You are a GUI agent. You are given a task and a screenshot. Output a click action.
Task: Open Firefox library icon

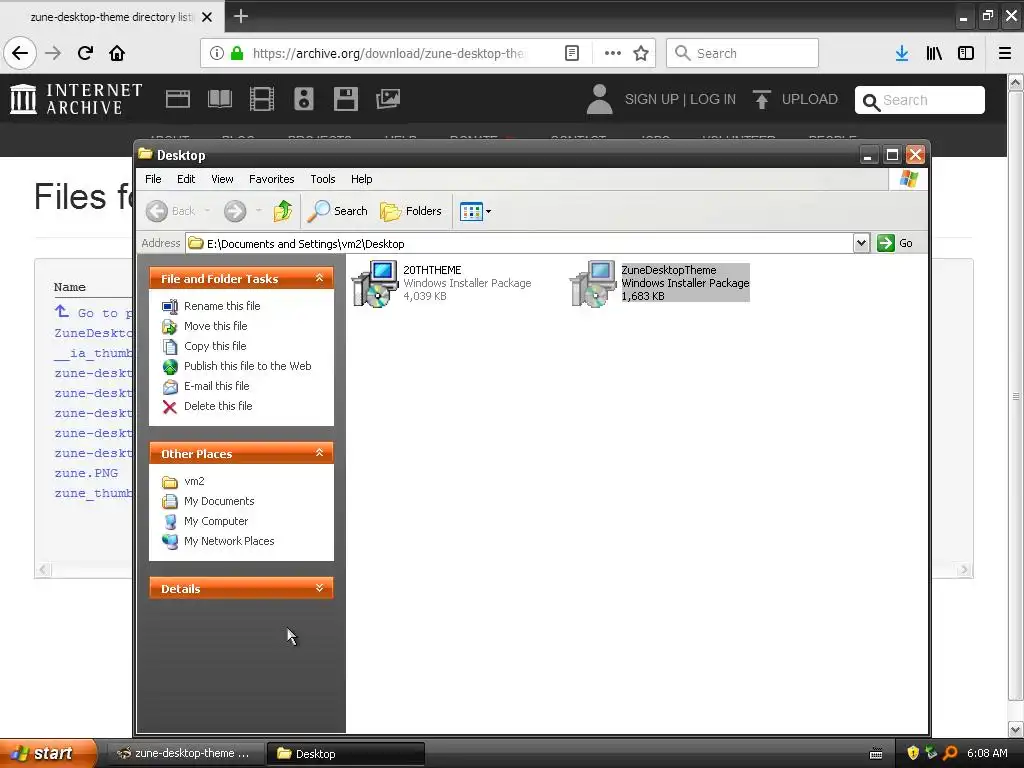[x=934, y=53]
